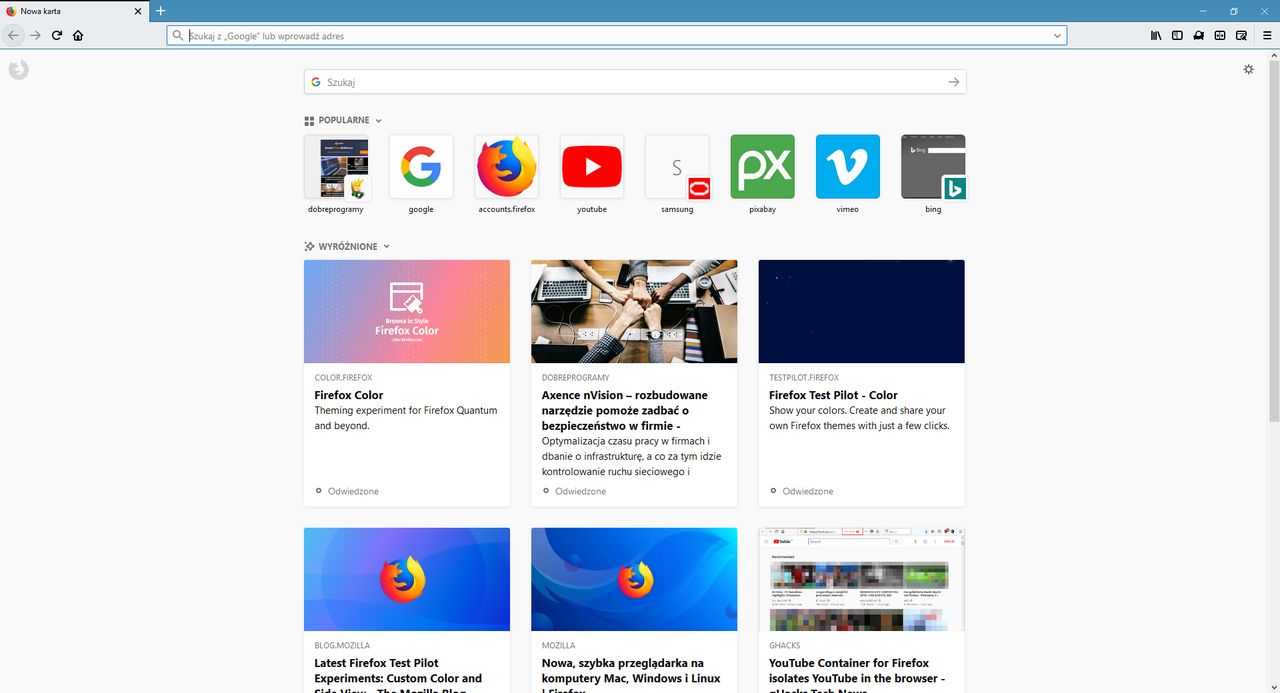Click the GHACKS YouTube screenshot thumbnail
Viewport: 1280px width, 693px height.
point(862,579)
